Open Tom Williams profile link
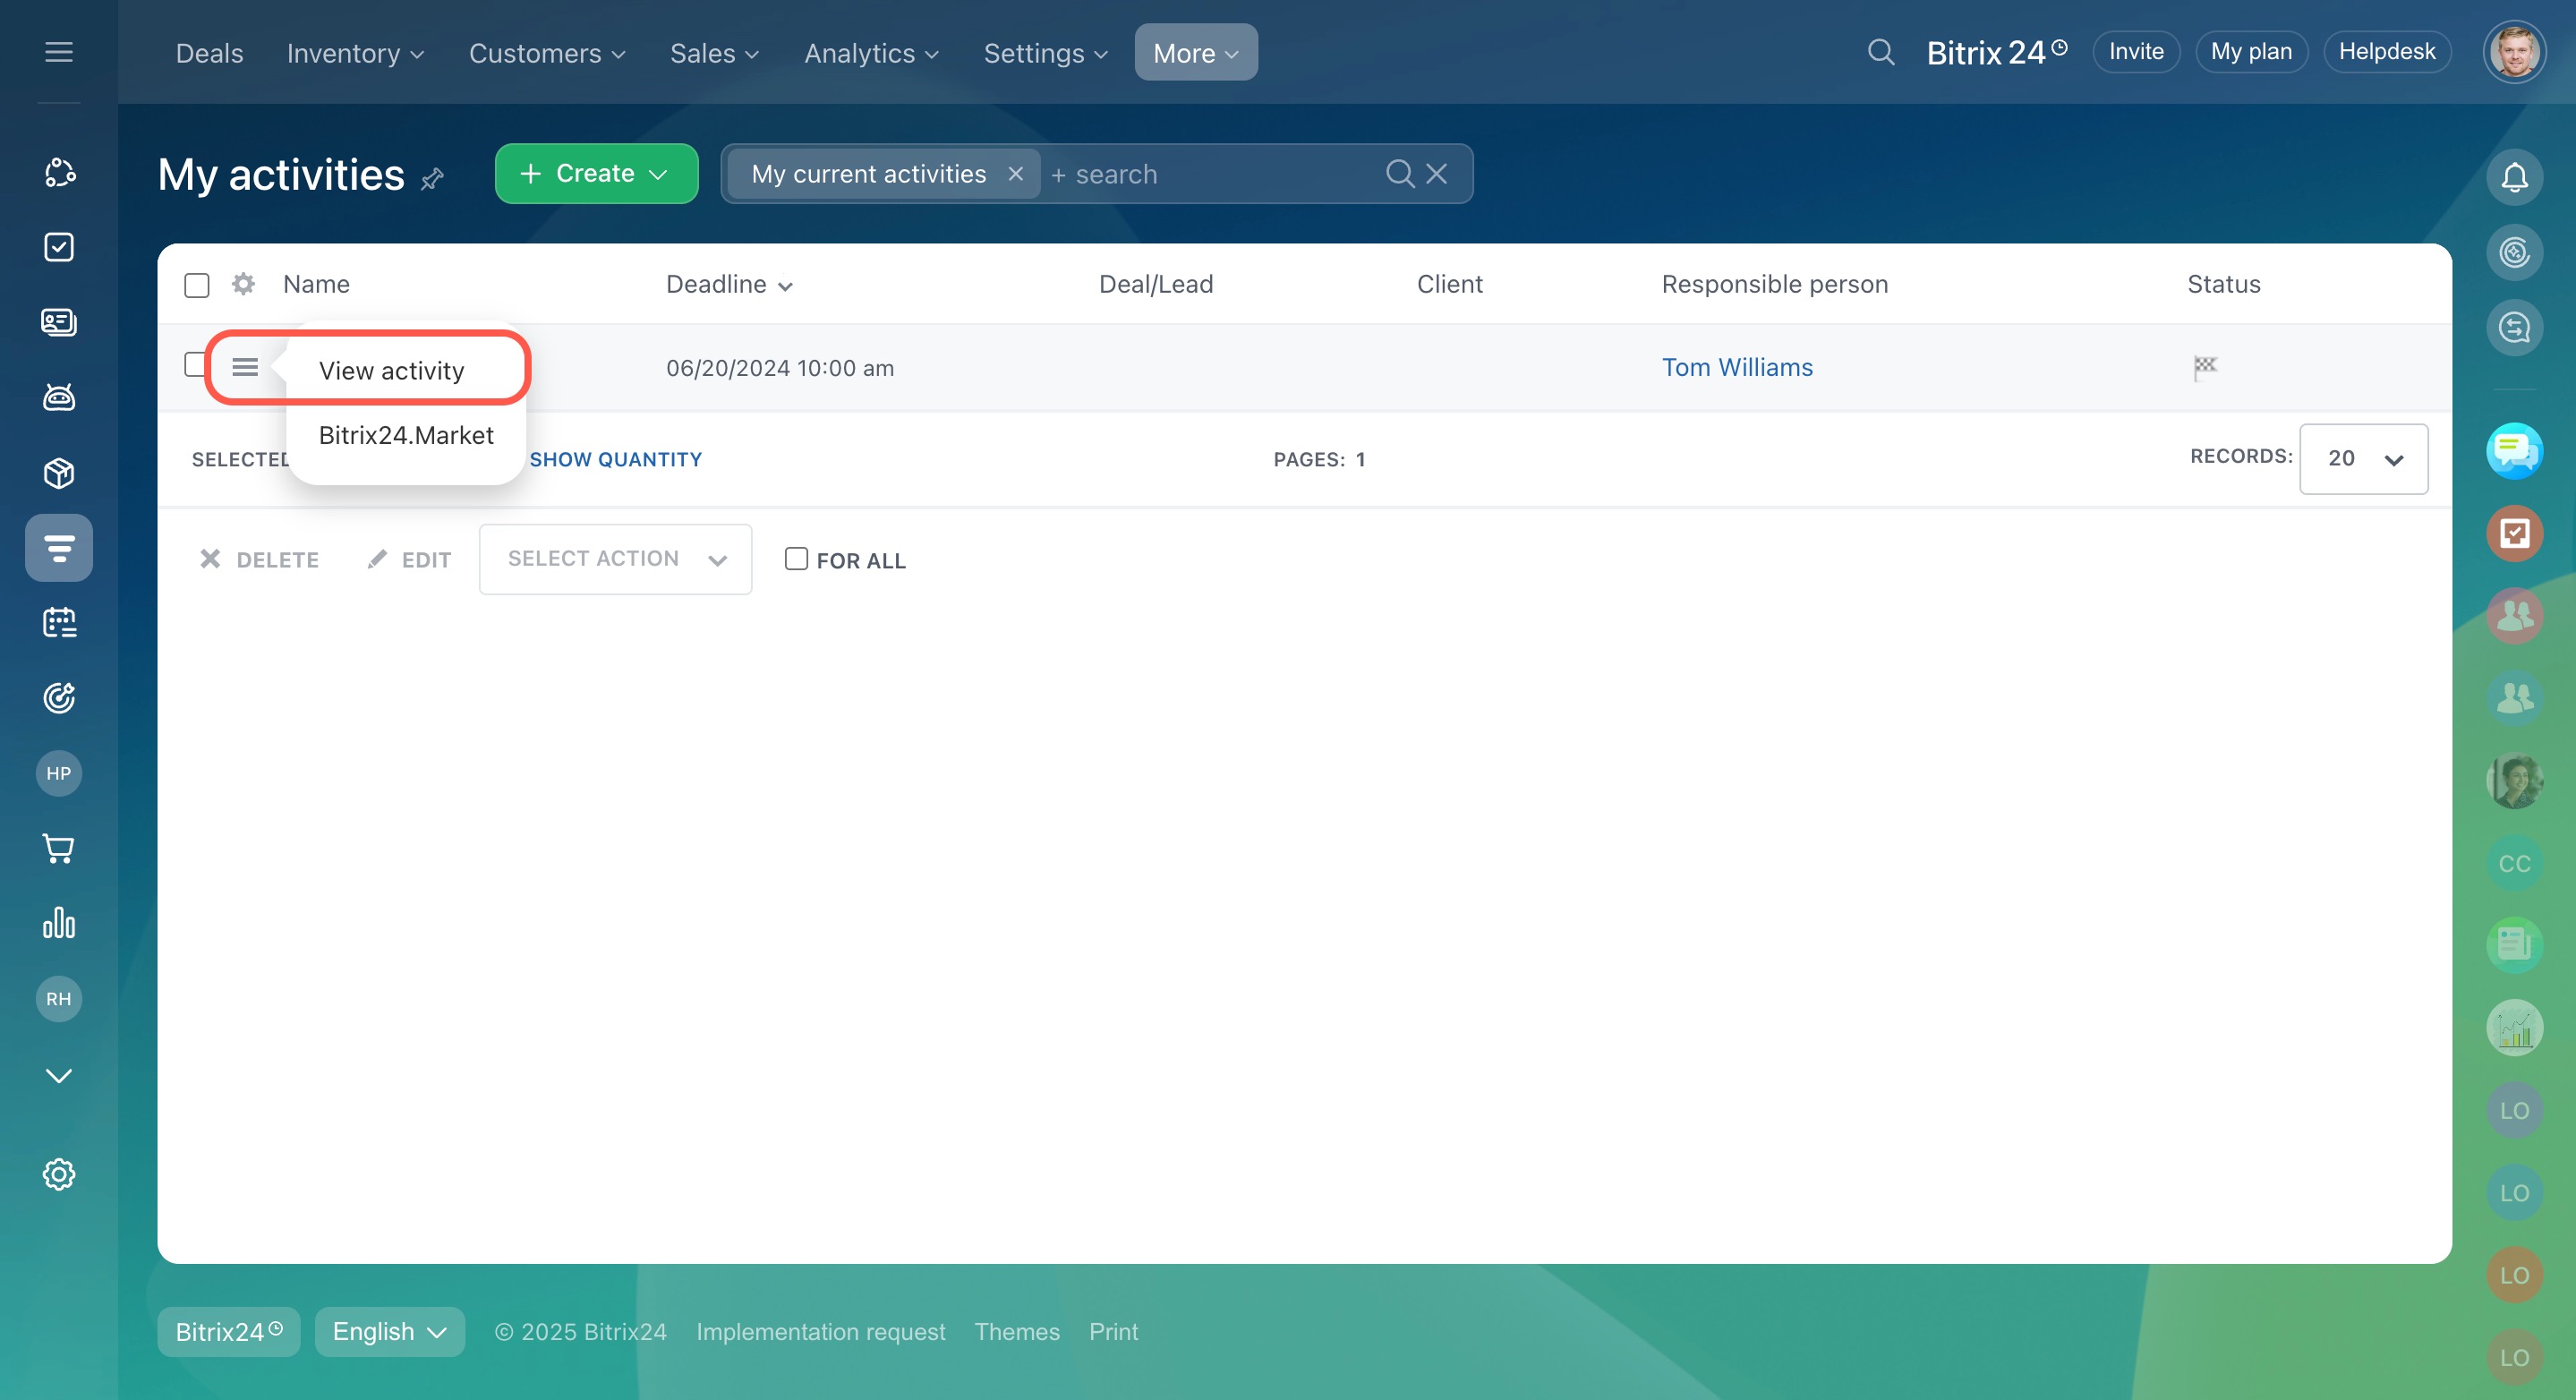 pos(1736,367)
